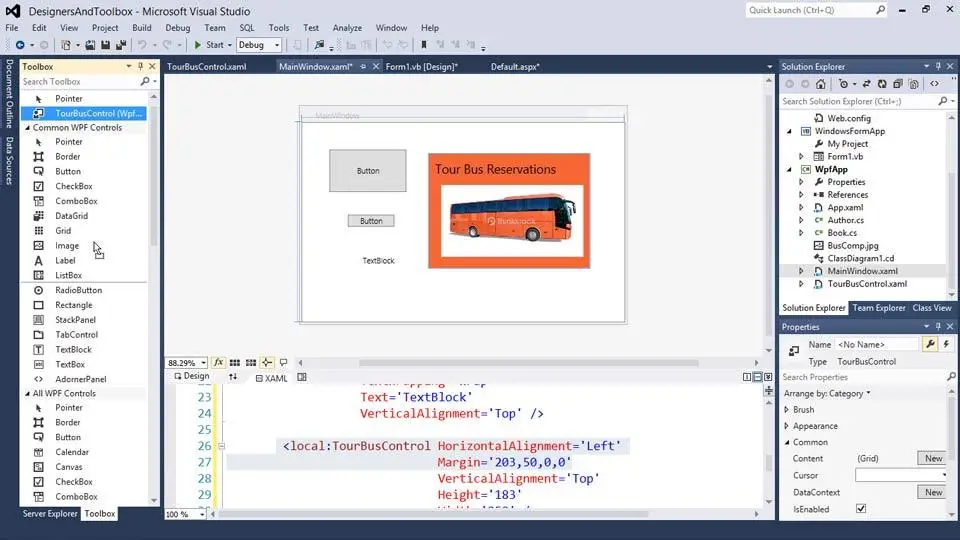Open the Debug configuration dropdown
The image size is (960, 540).
tap(259, 45)
